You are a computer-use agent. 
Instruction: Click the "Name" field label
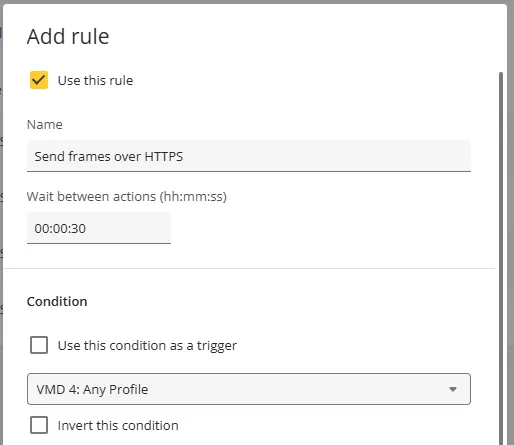point(45,124)
